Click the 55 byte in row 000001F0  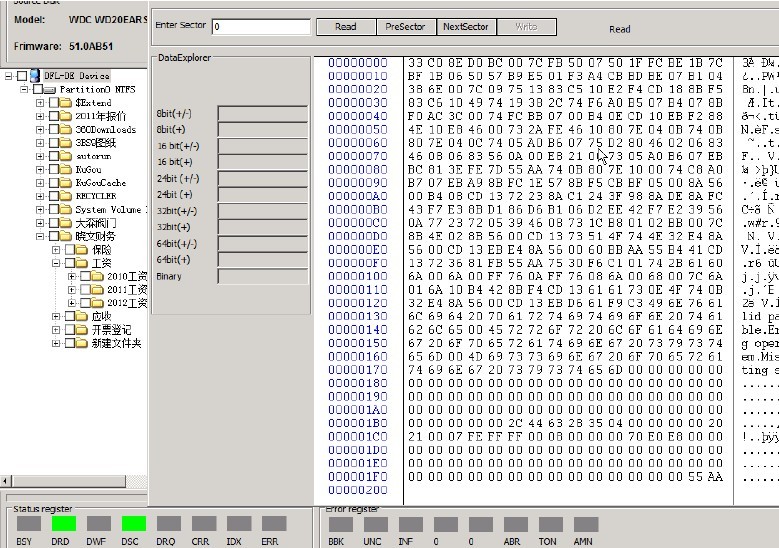click(x=696, y=477)
